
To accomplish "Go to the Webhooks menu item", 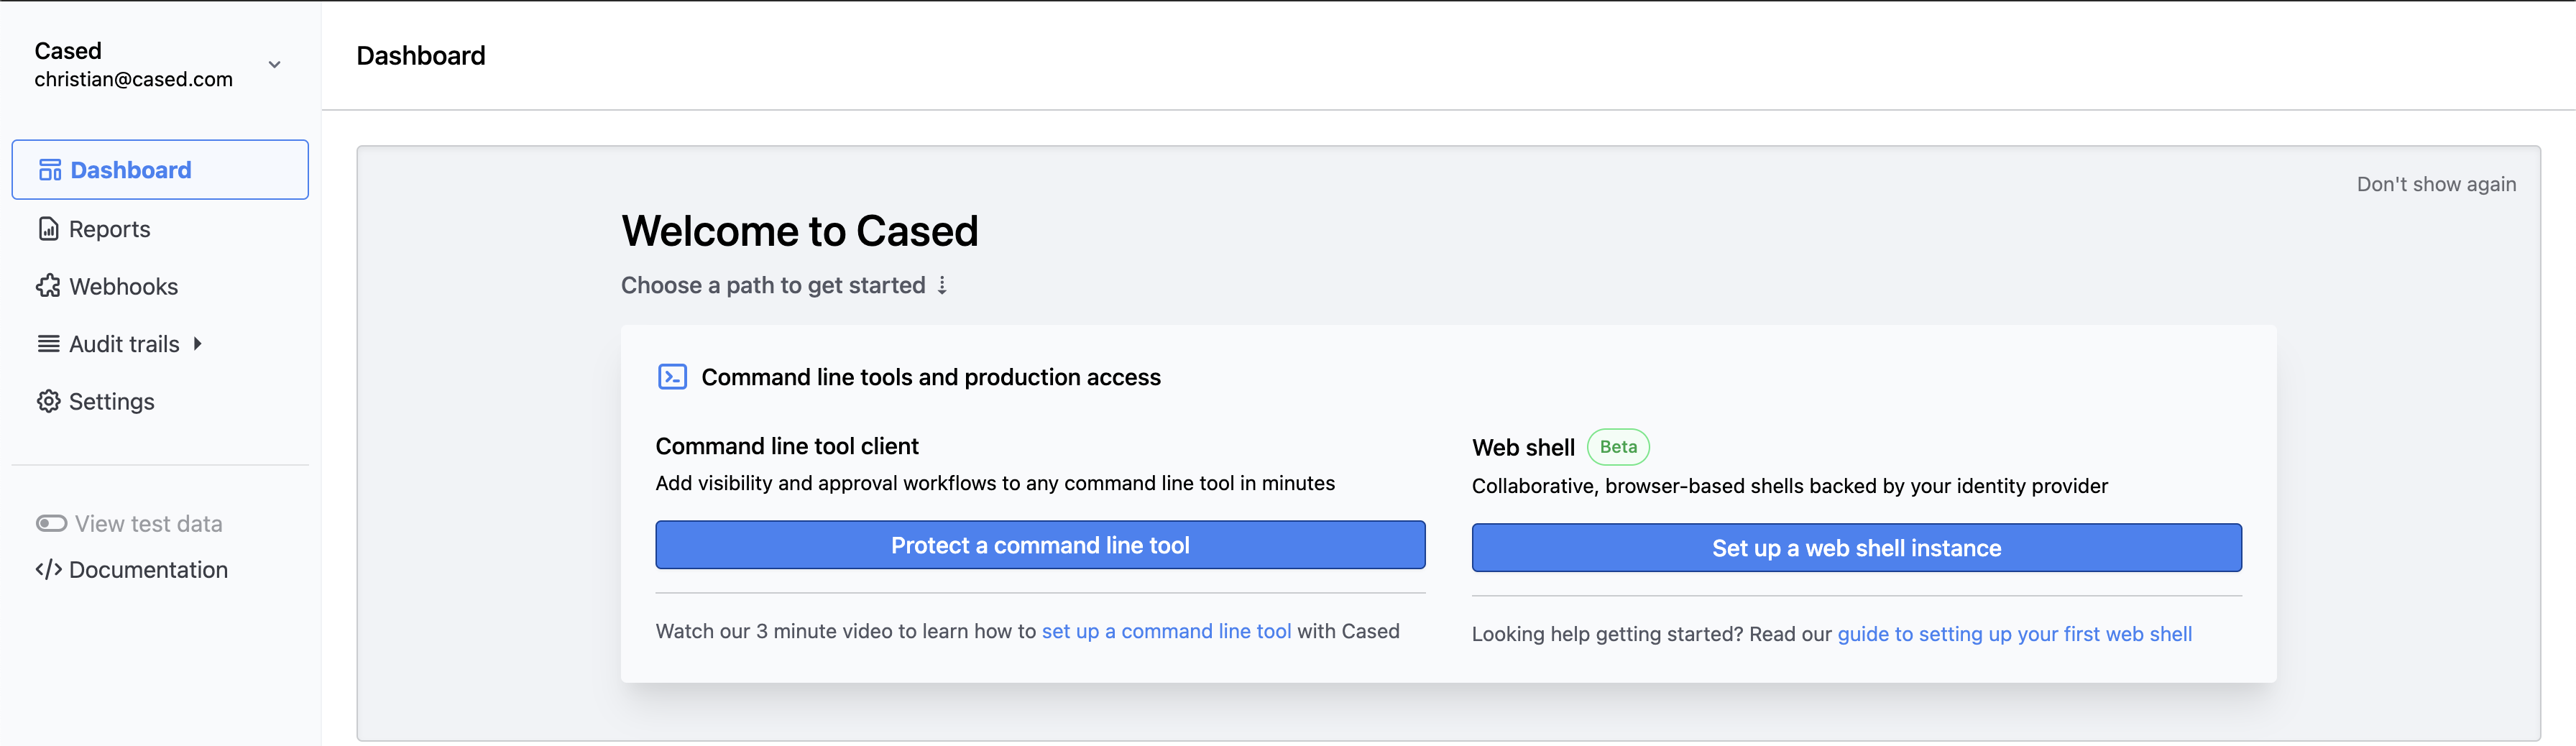I will 123,287.
